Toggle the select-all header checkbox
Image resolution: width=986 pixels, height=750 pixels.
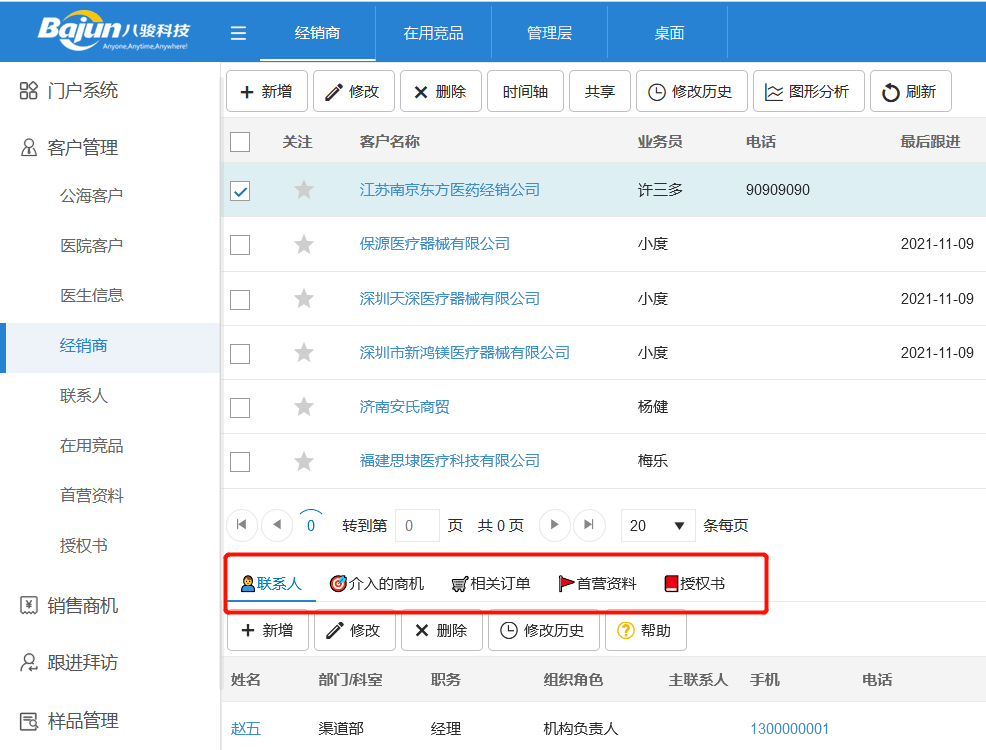[x=240, y=142]
